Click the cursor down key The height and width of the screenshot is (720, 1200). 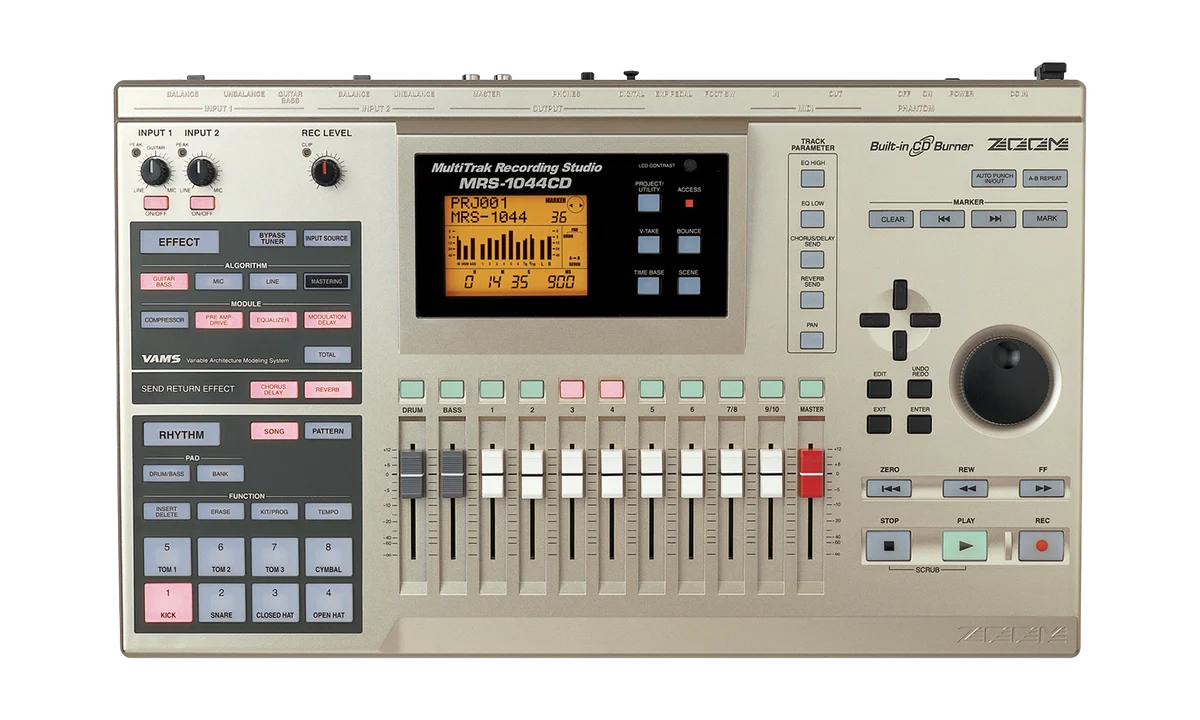pos(900,345)
